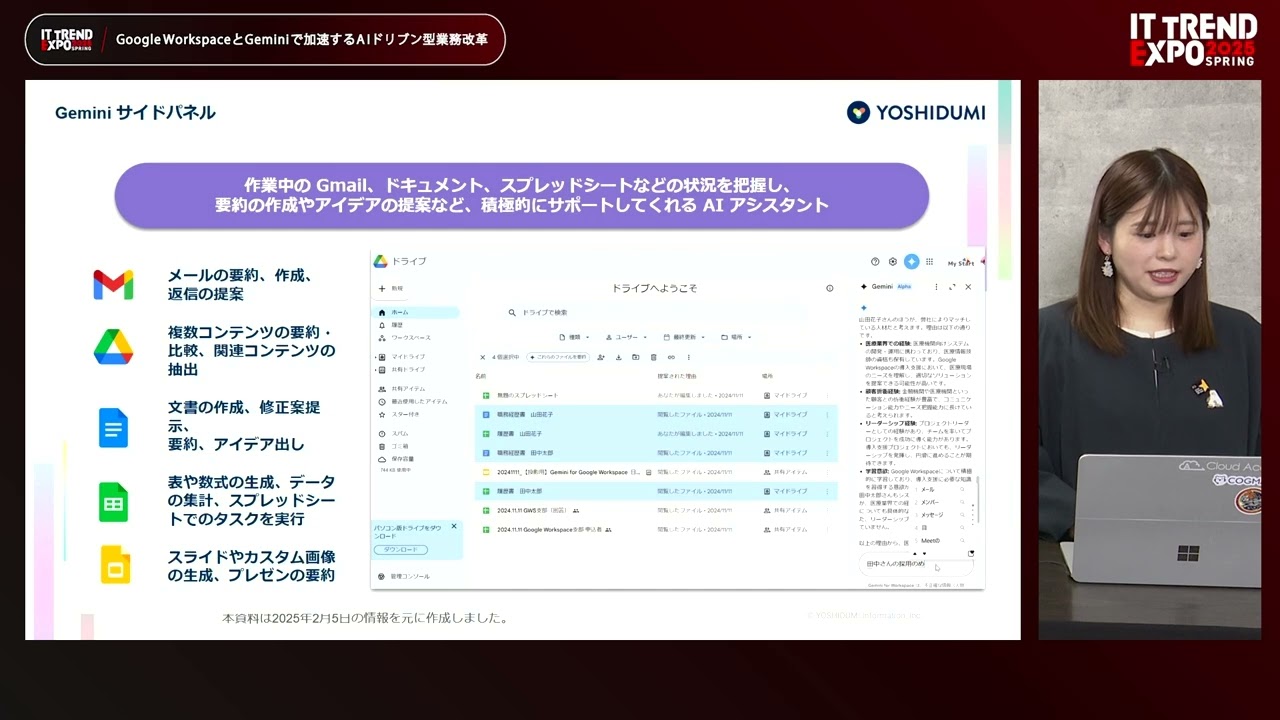Open row menu for 職務経歴書 山田花子
Screen dimensions: 1280x720
click(x=827, y=414)
